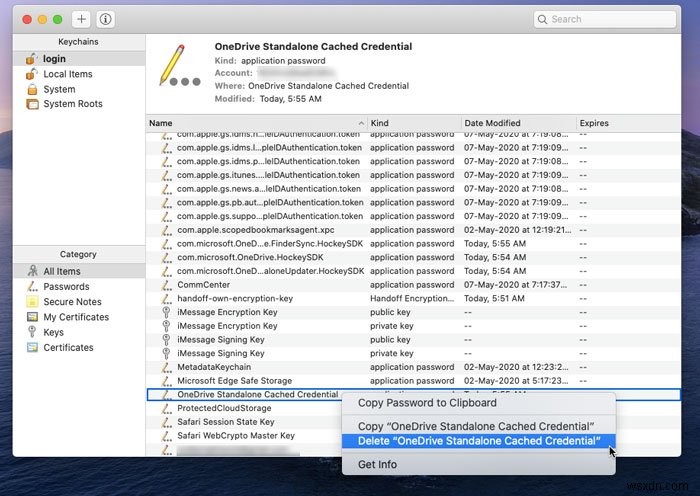
Task: Choose Copy Password to Clipboard
Action: 479,403
